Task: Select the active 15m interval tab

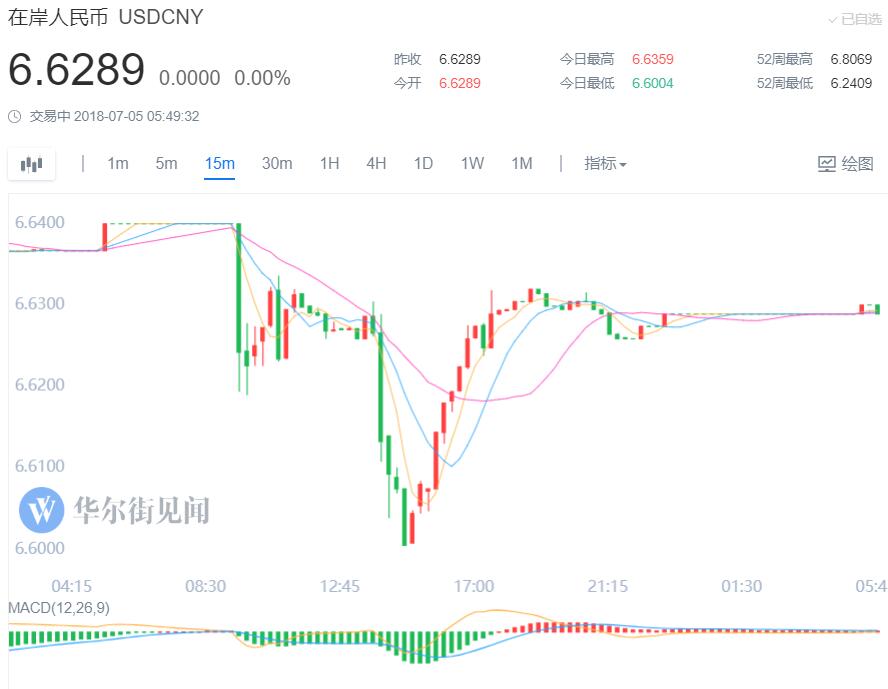Action: [219, 164]
